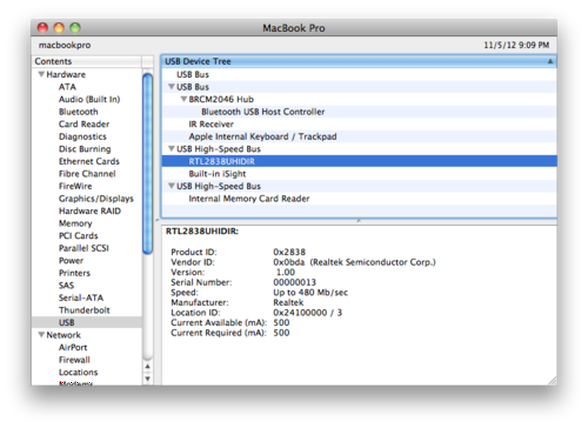Select Bluetooth USB Host Controller
The image size is (588, 428).
(359, 111)
